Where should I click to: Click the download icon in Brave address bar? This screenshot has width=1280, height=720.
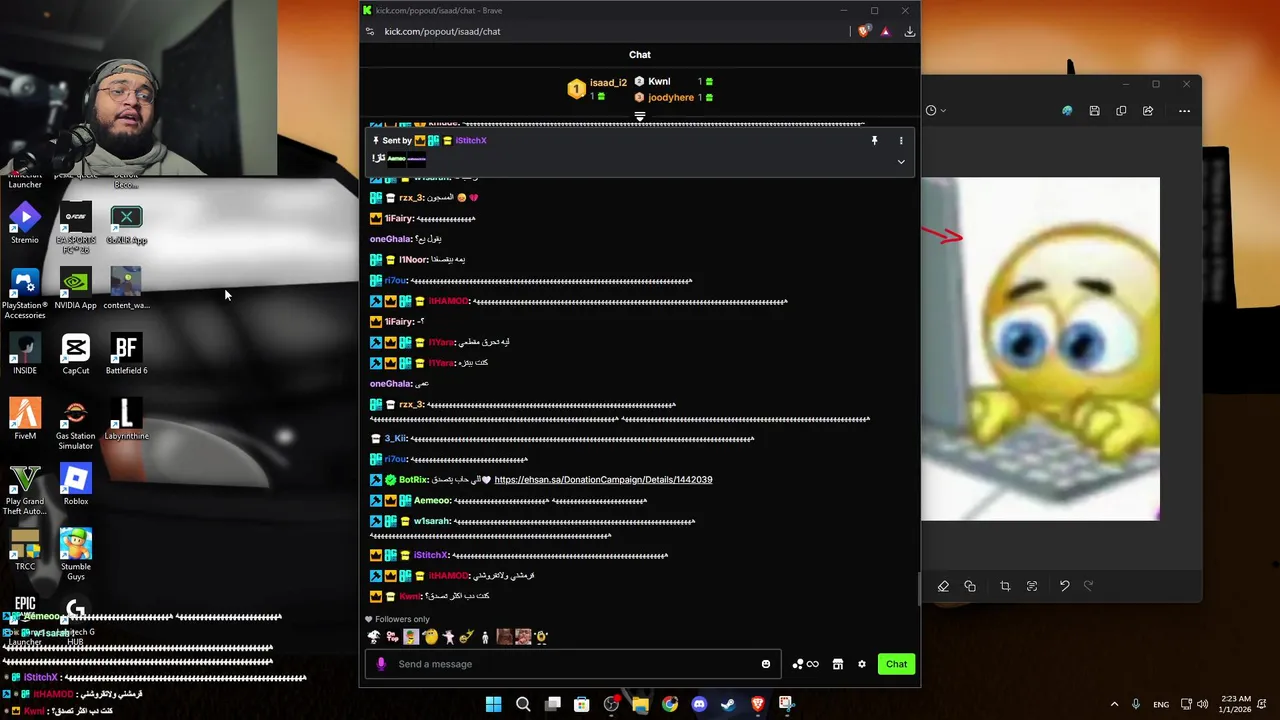pos(909,31)
